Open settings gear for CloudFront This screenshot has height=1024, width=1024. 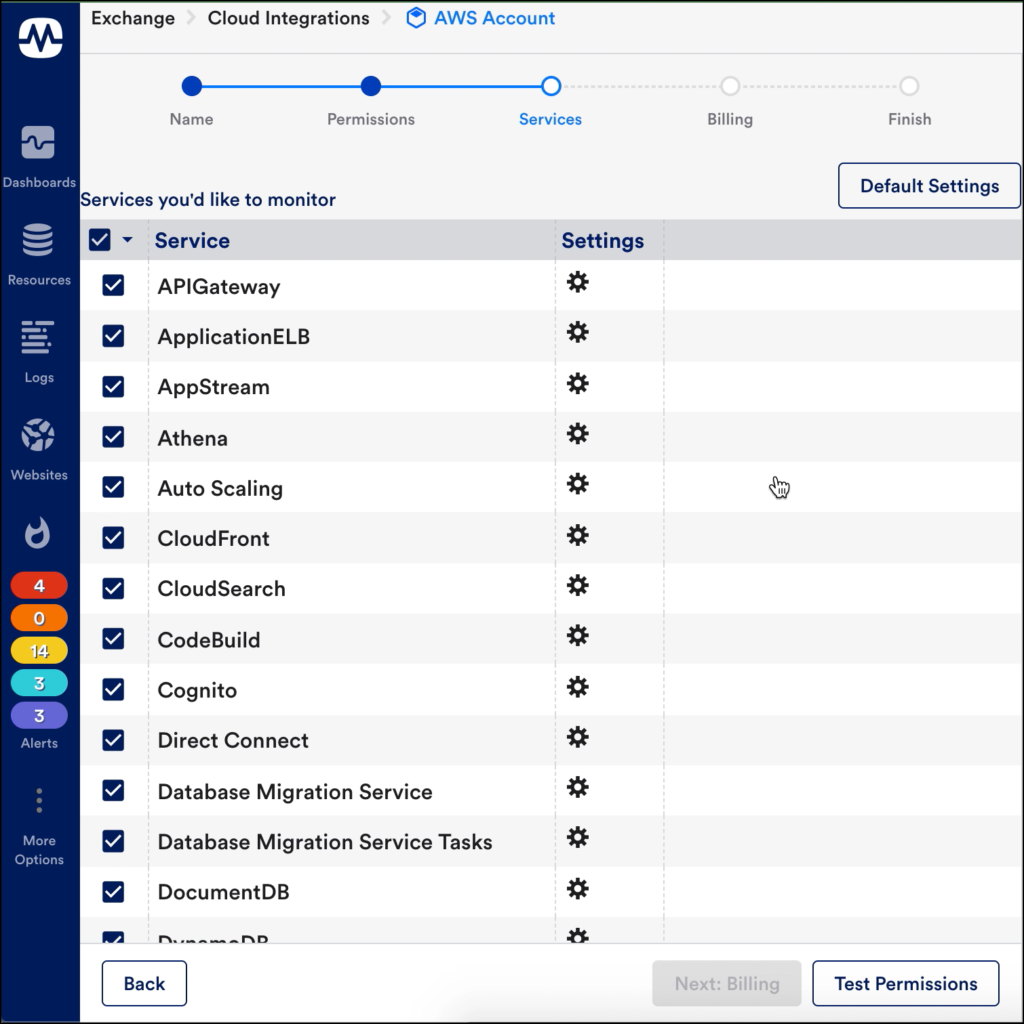pos(577,535)
